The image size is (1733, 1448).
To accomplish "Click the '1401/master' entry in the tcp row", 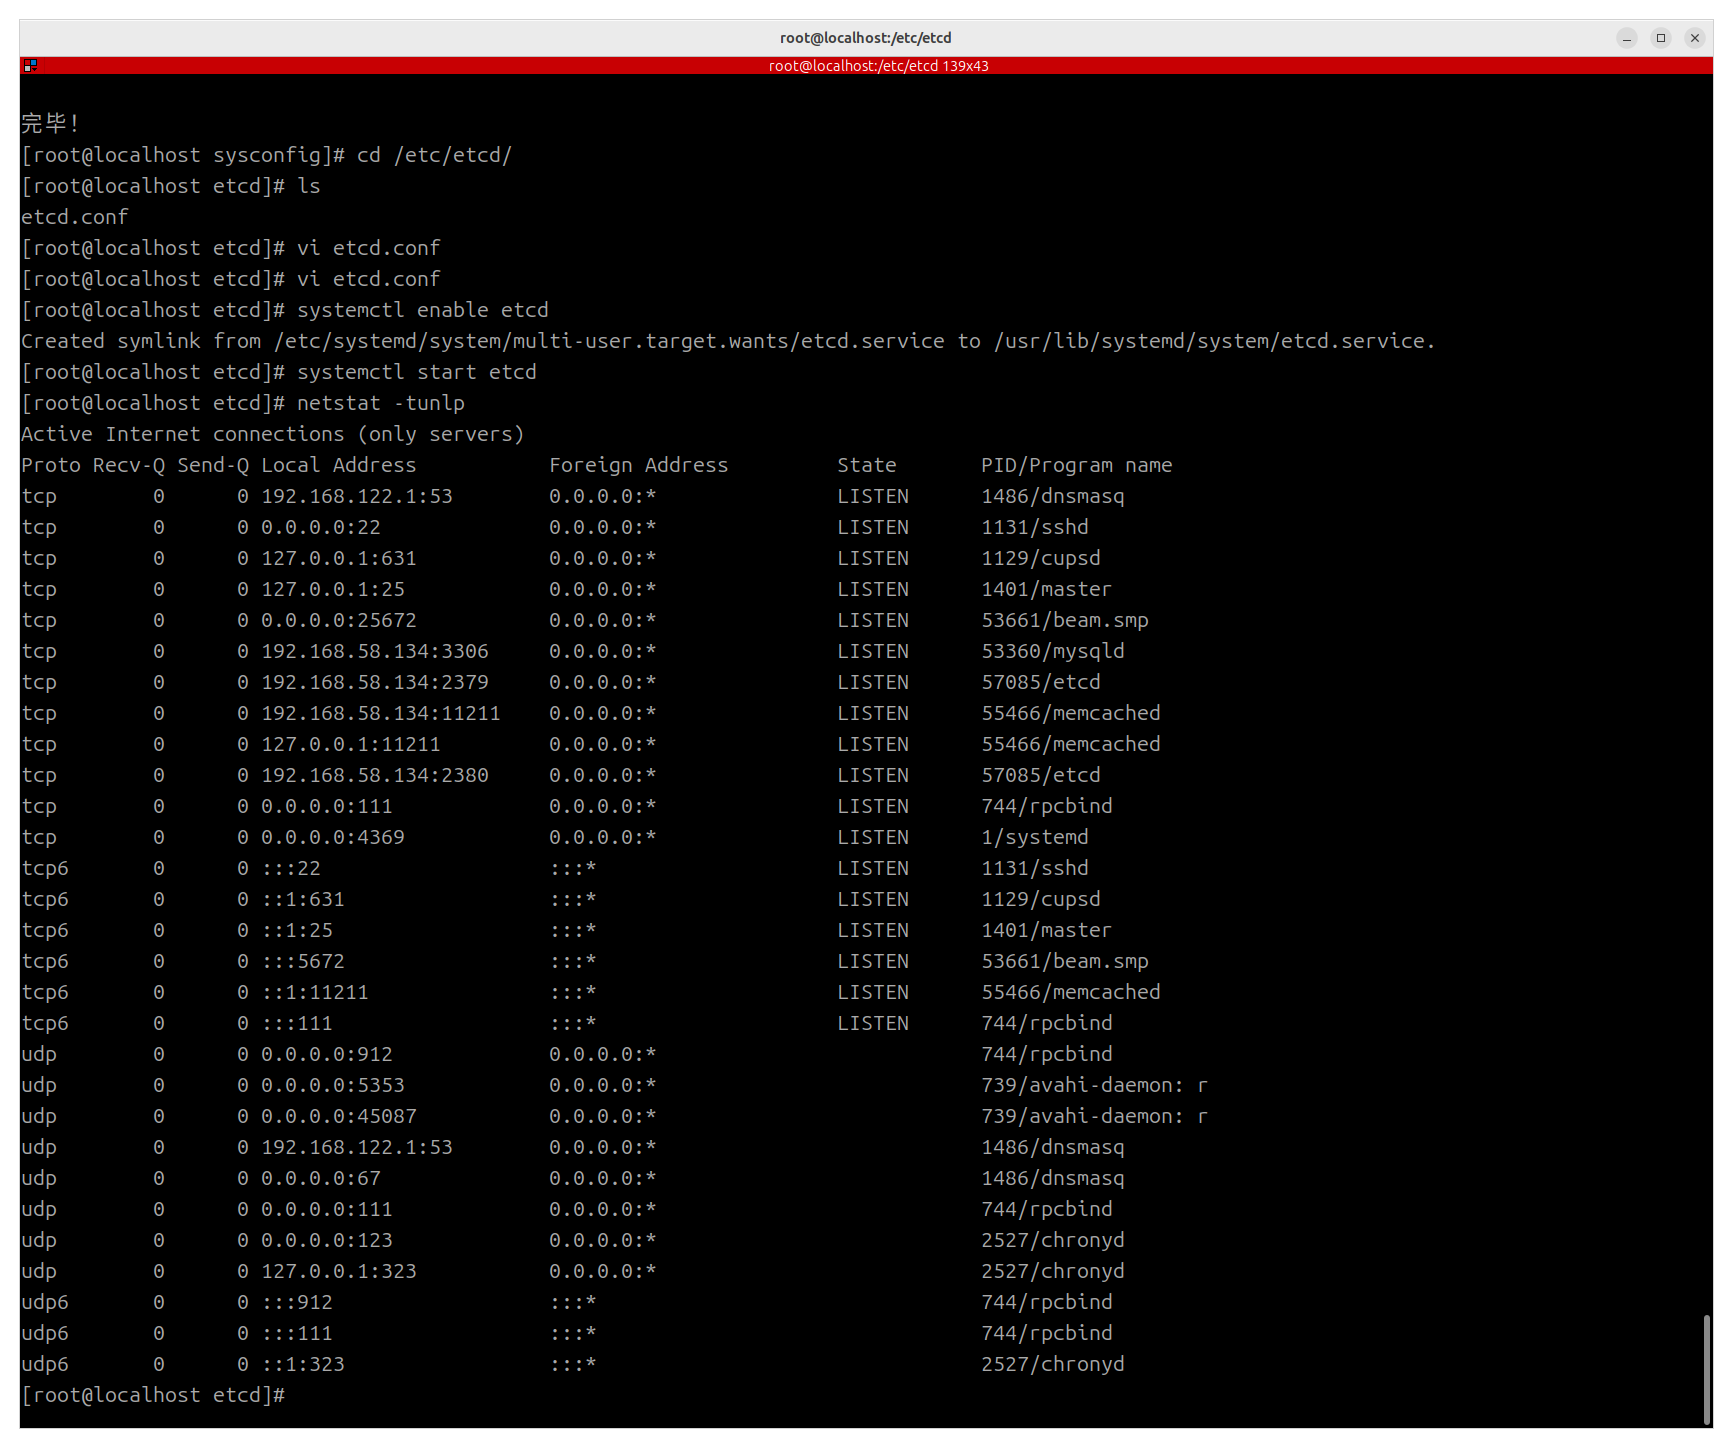I will pyautogui.click(x=1047, y=589).
